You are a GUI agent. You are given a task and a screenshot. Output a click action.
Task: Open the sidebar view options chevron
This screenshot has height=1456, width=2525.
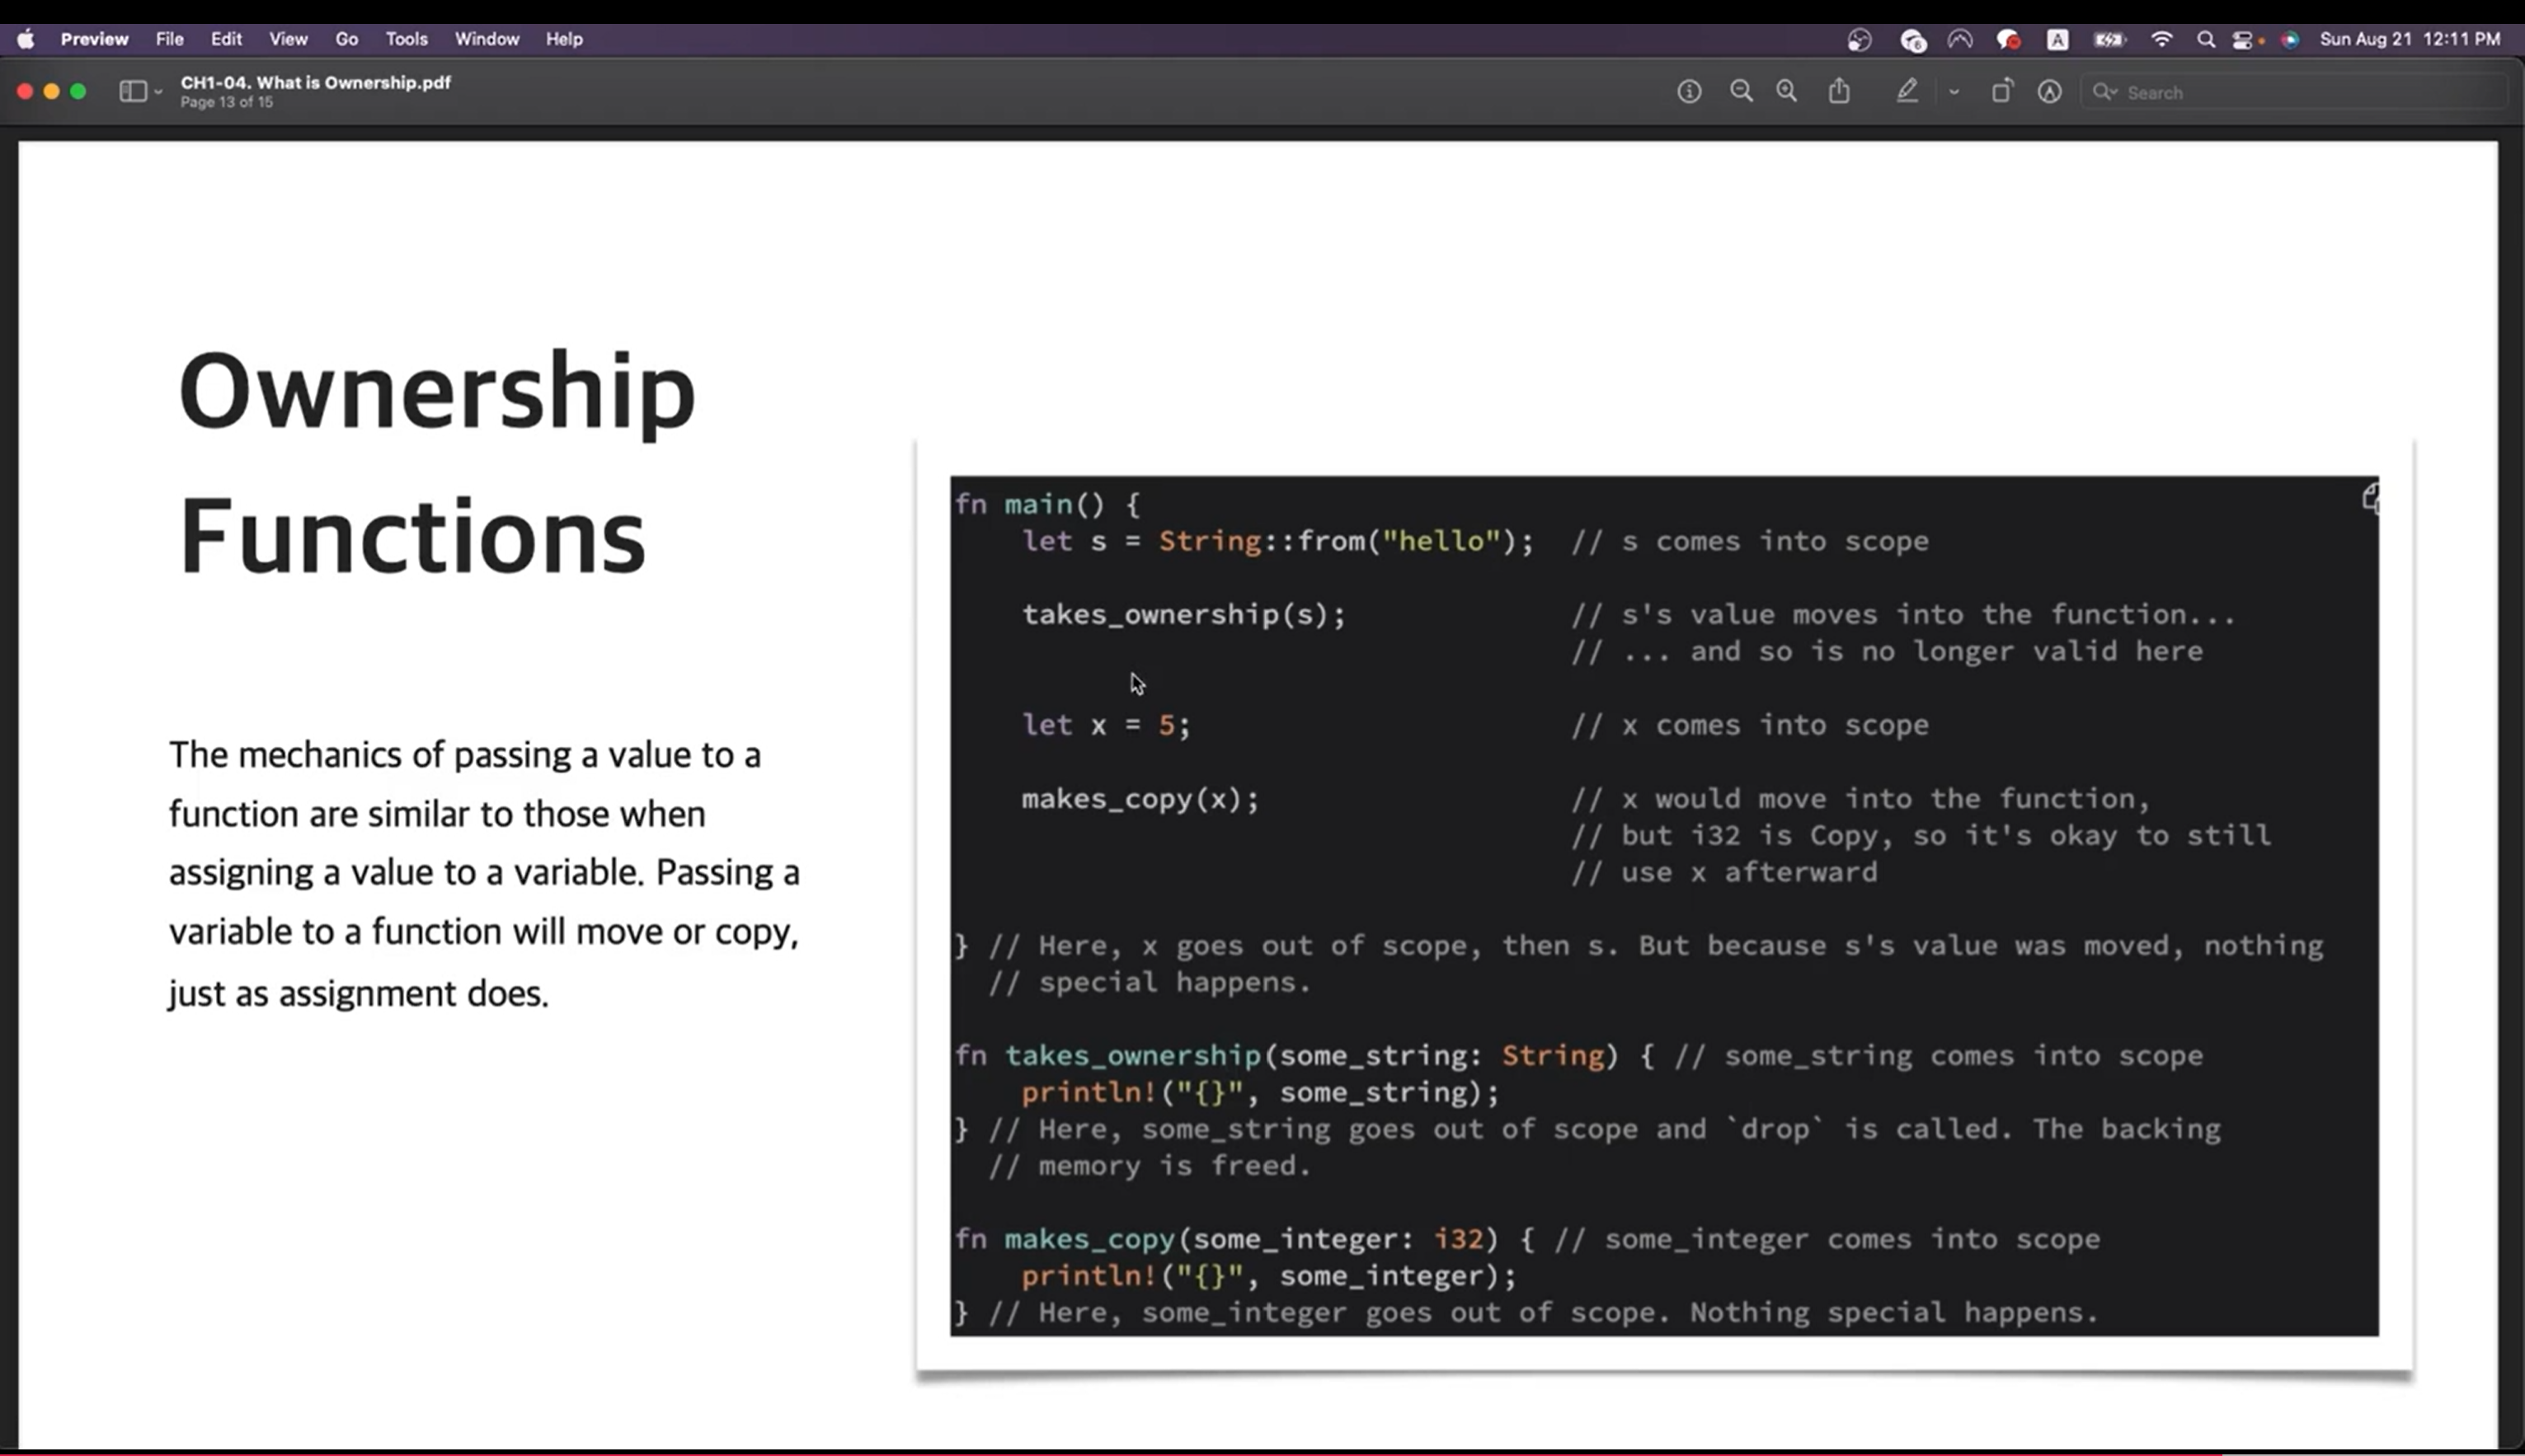click(158, 93)
